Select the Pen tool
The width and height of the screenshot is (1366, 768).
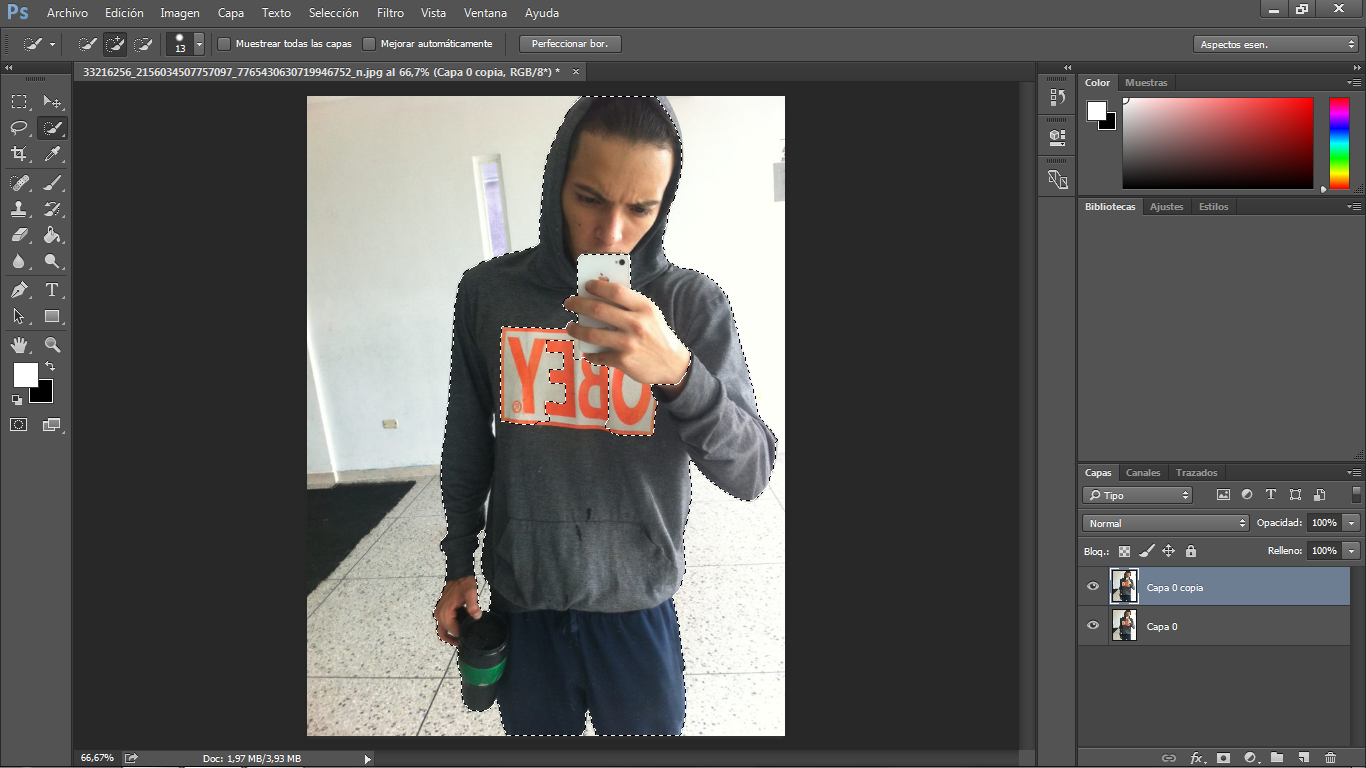tap(19, 290)
